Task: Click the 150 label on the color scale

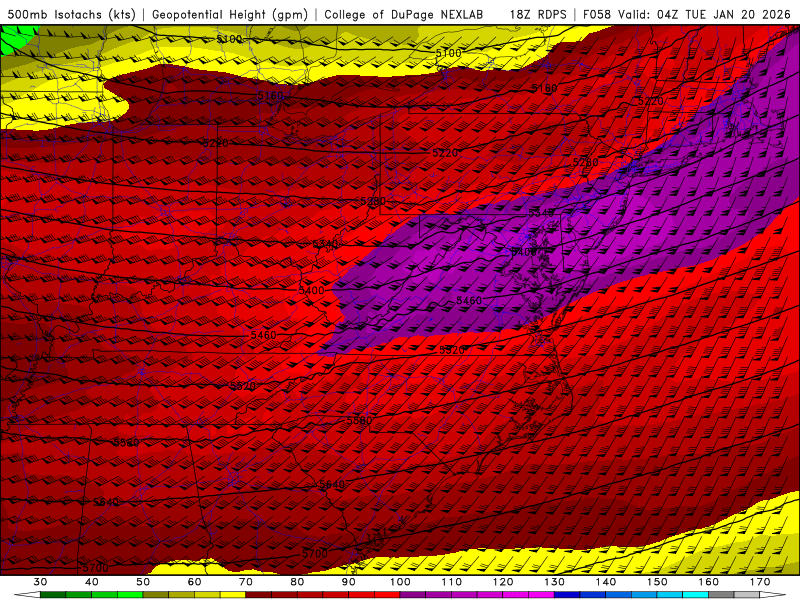Action: click(x=657, y=582)
